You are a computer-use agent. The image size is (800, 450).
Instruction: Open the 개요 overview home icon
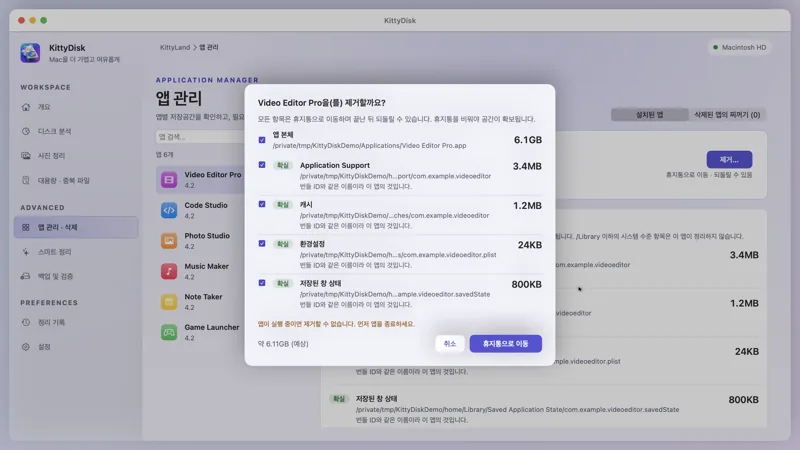tap(26, 107)
